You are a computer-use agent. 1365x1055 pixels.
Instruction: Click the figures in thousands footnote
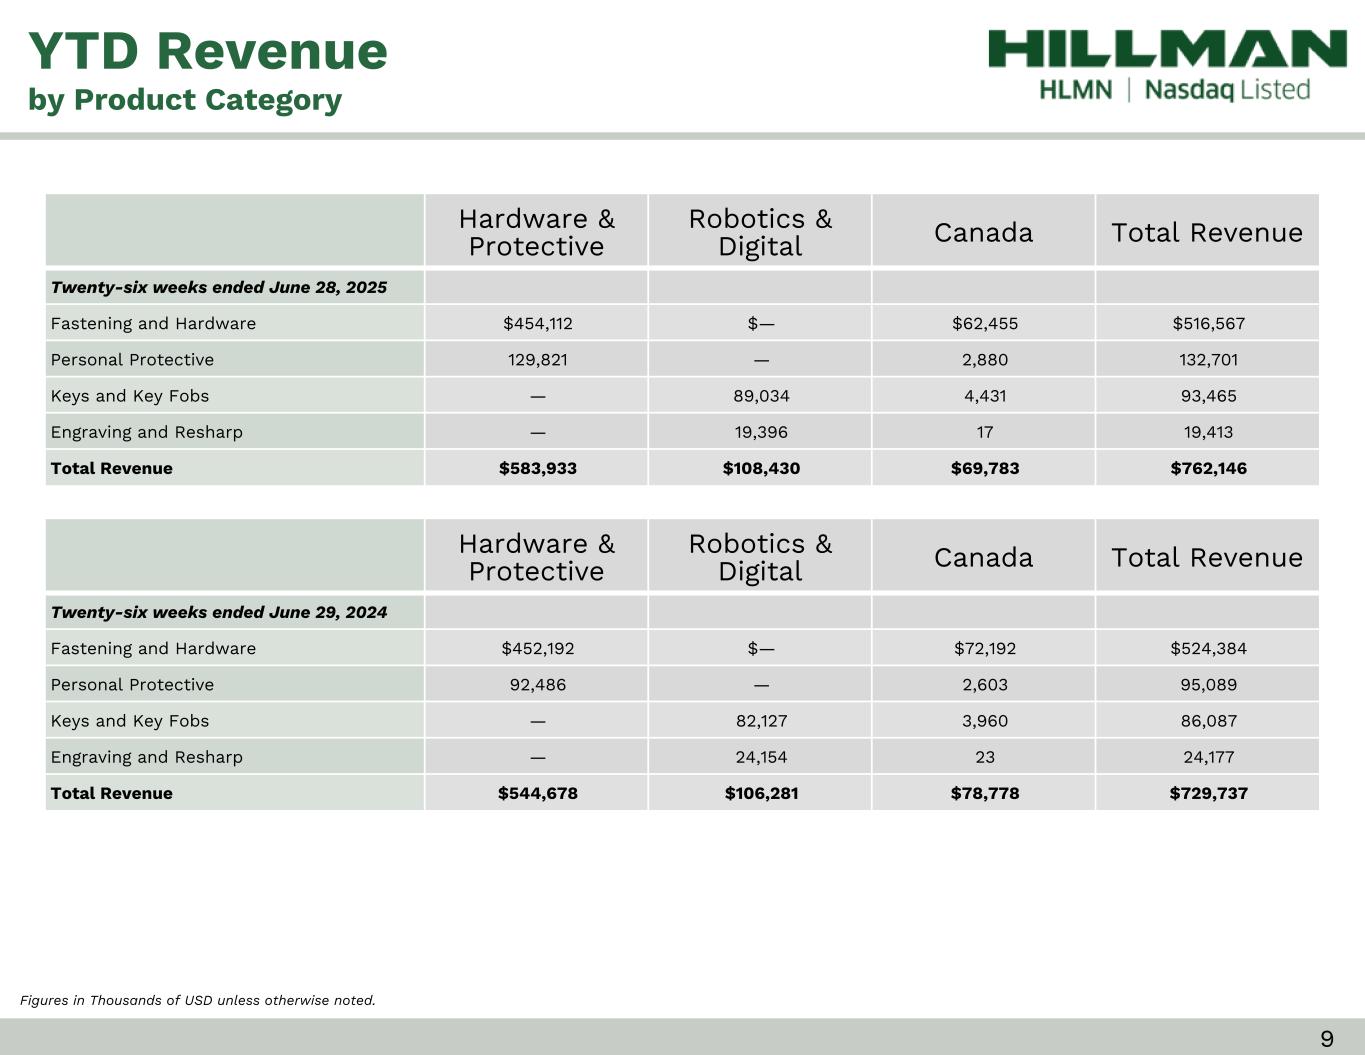[x=198, y=1000]
